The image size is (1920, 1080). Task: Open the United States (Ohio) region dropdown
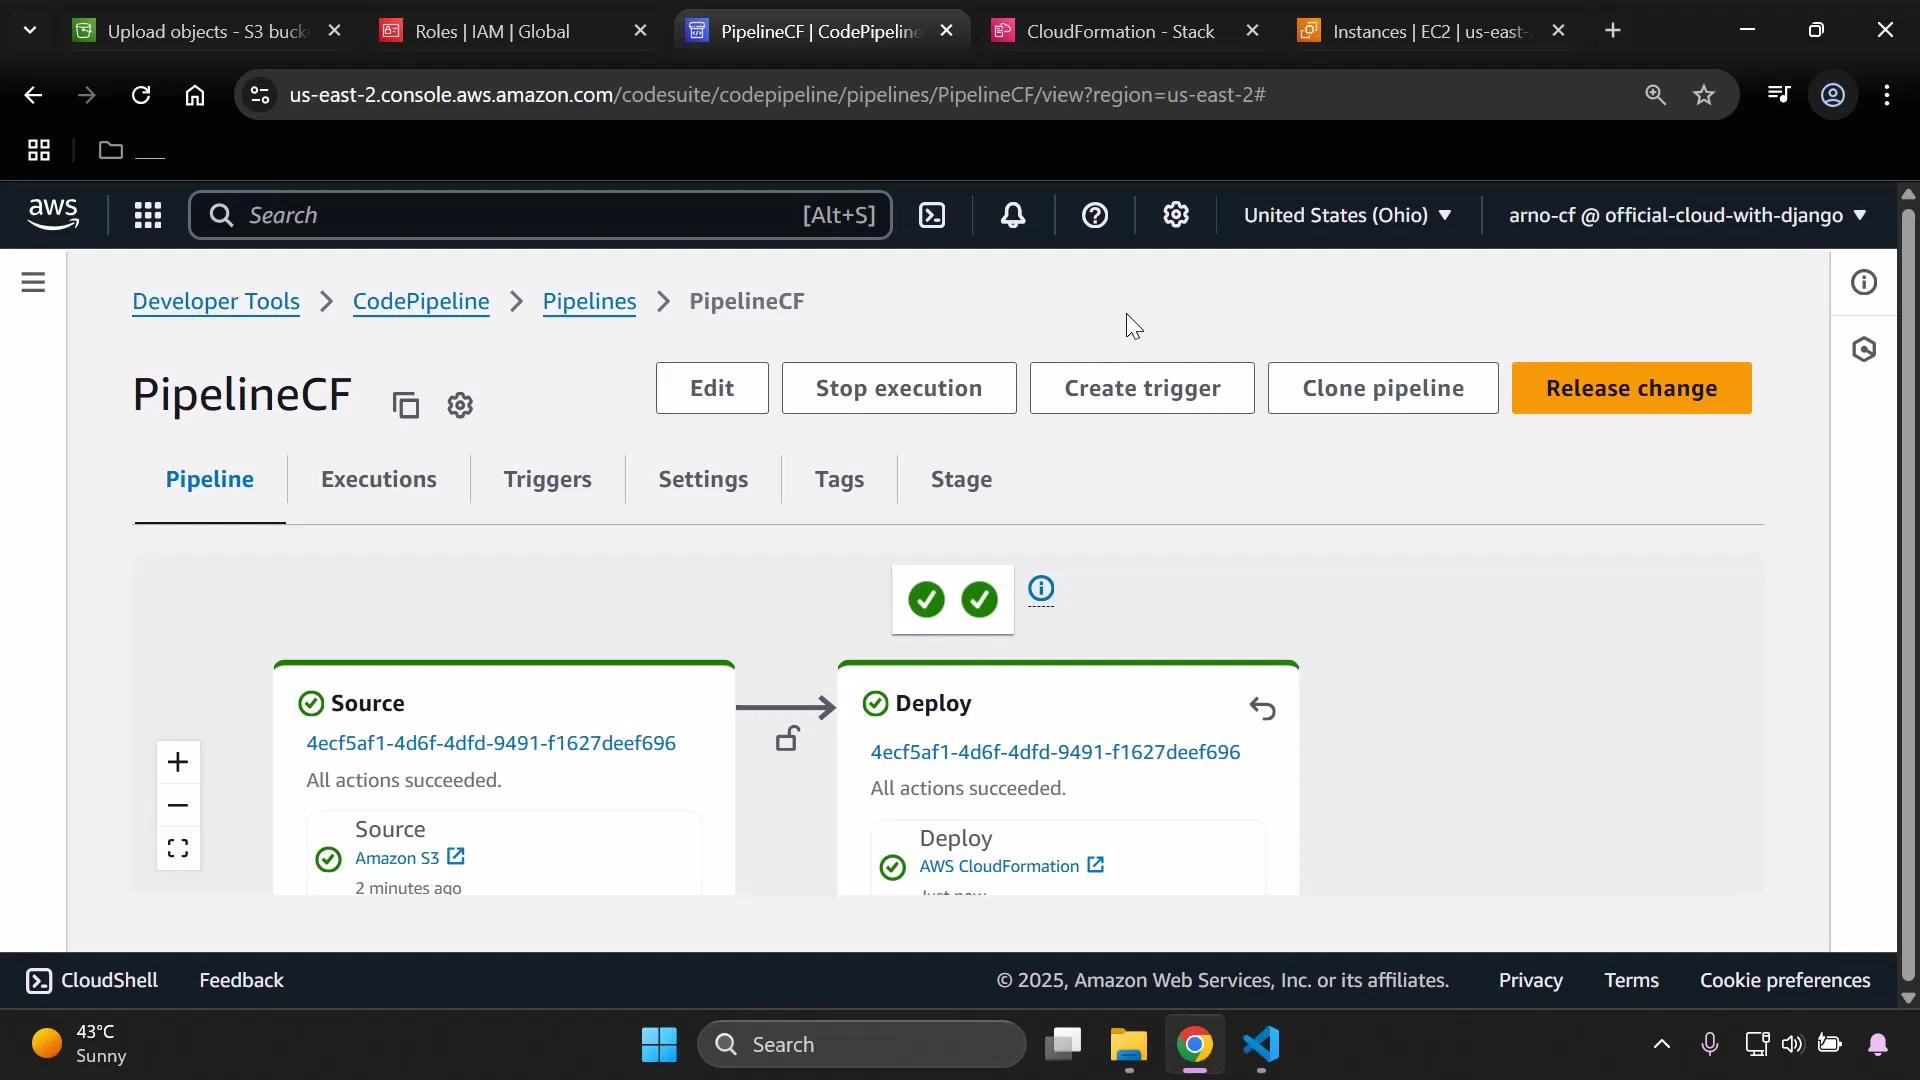(1348, 215)
